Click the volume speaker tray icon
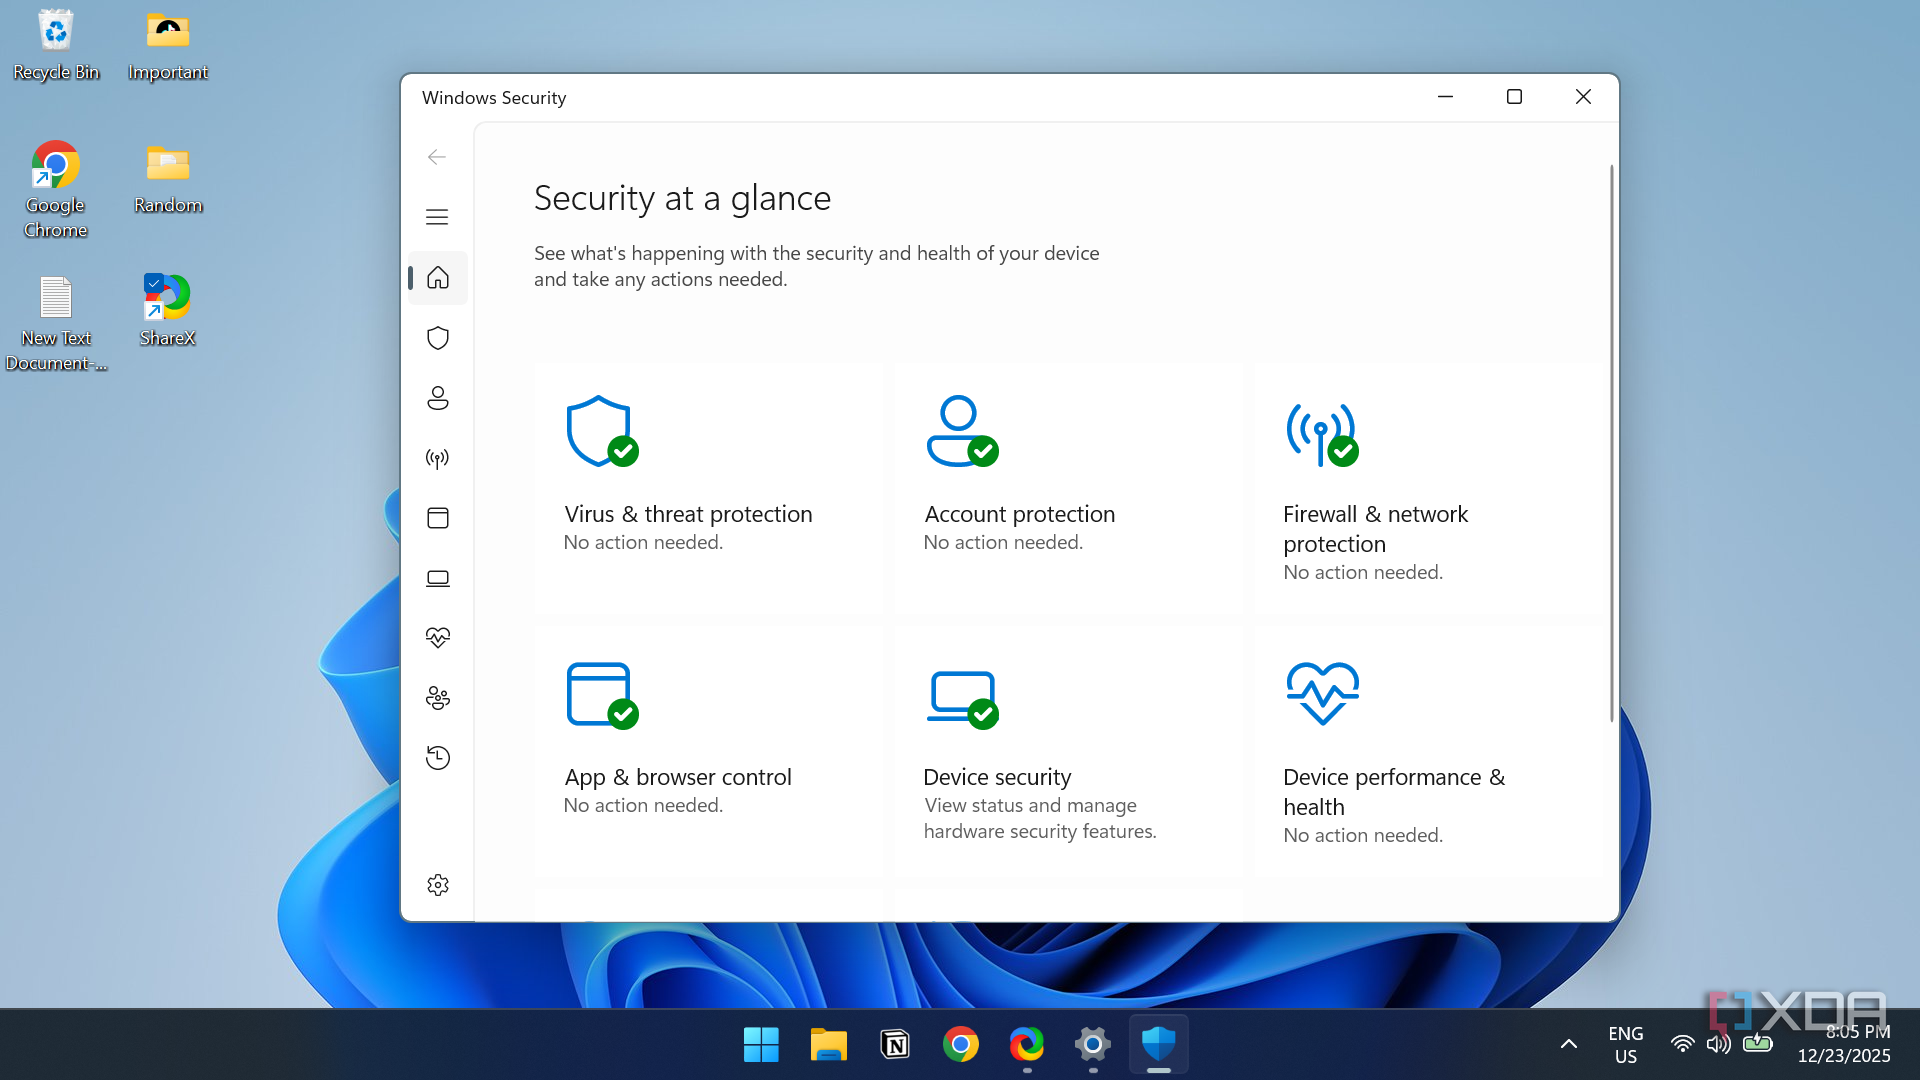 (1719, 1045)
